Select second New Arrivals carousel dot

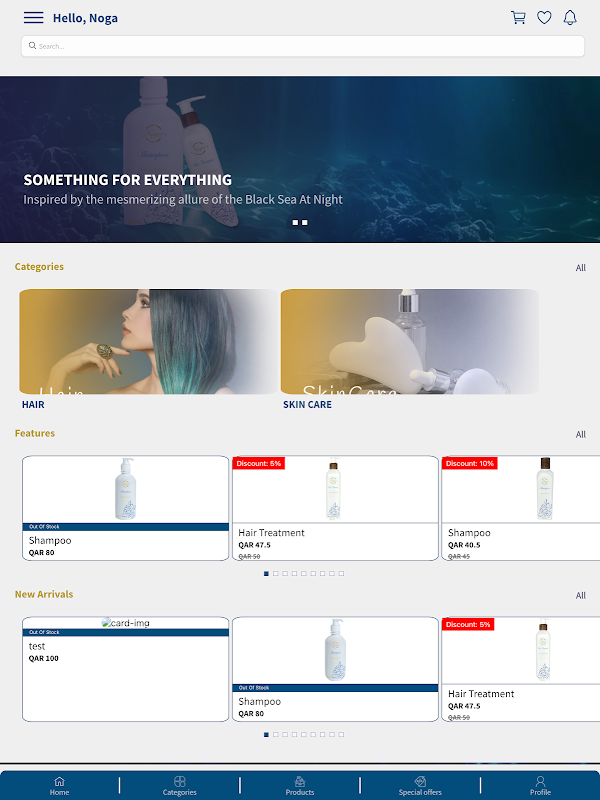coord(276,735)
